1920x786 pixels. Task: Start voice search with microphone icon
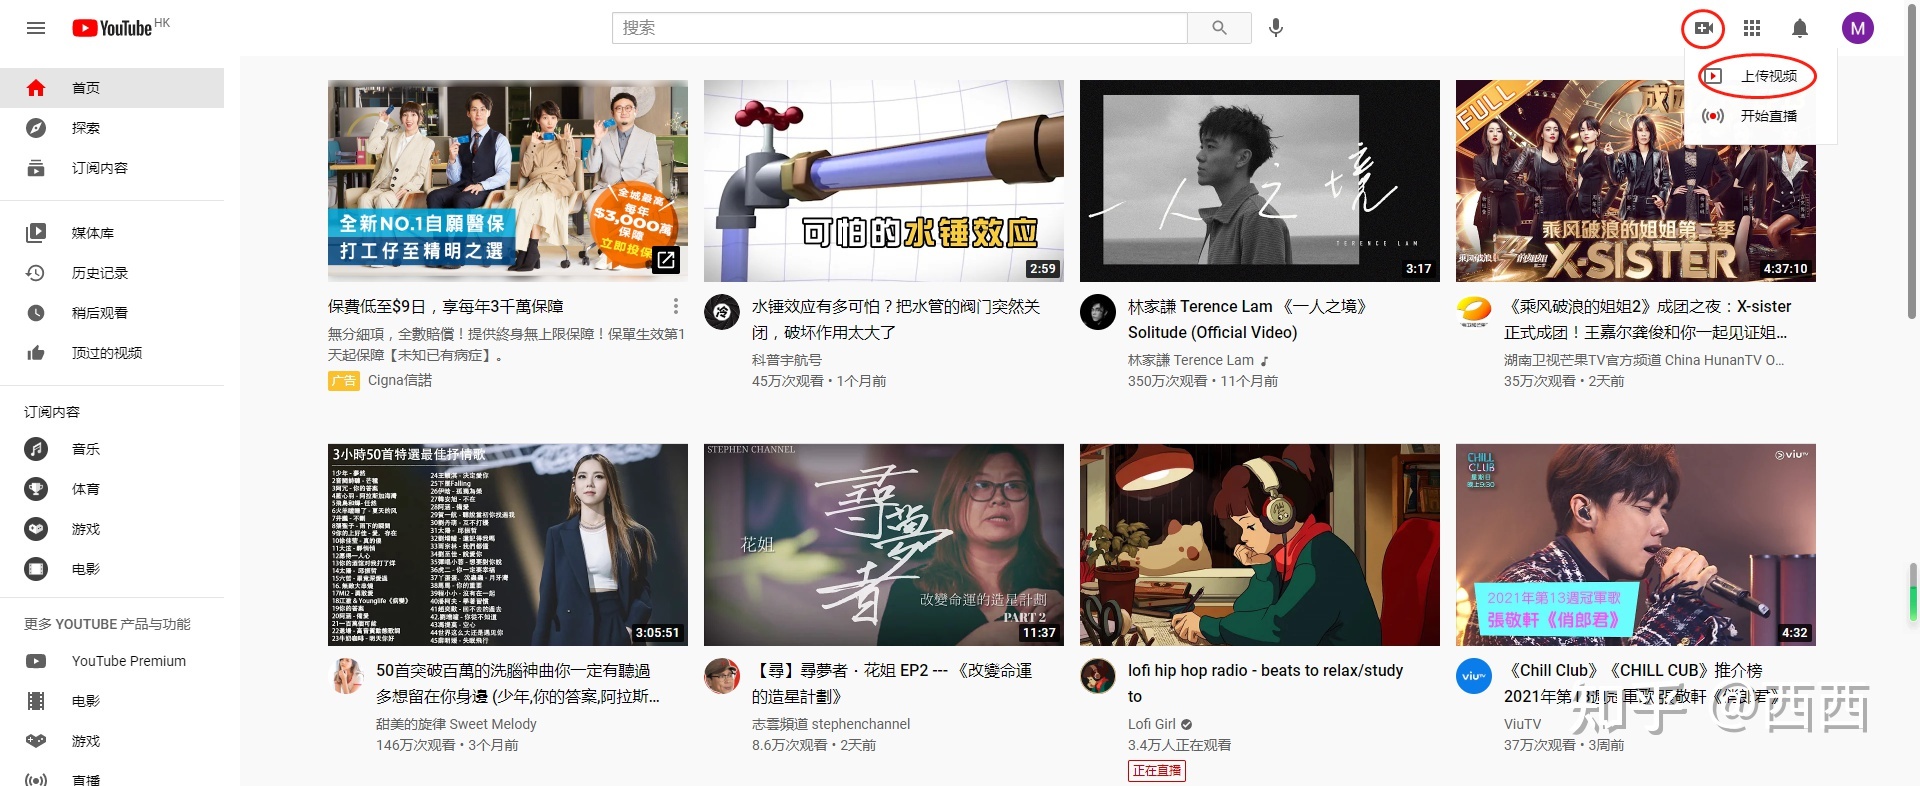pos(1276,28)
